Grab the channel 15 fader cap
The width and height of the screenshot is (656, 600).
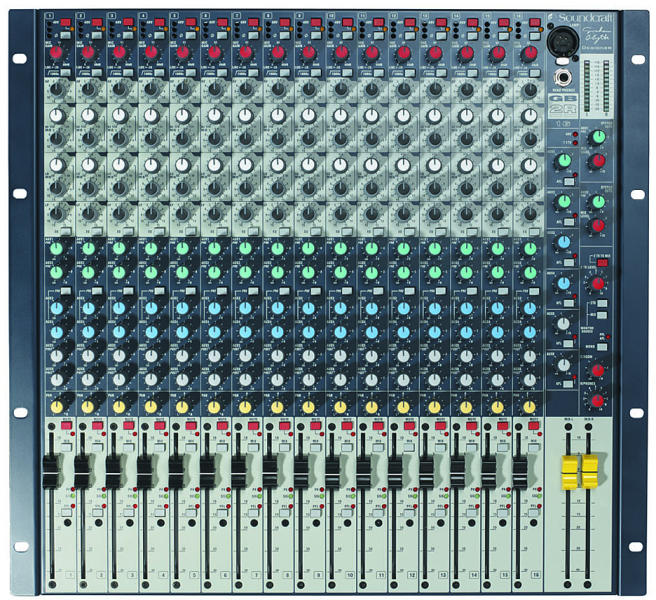[488, 472]
